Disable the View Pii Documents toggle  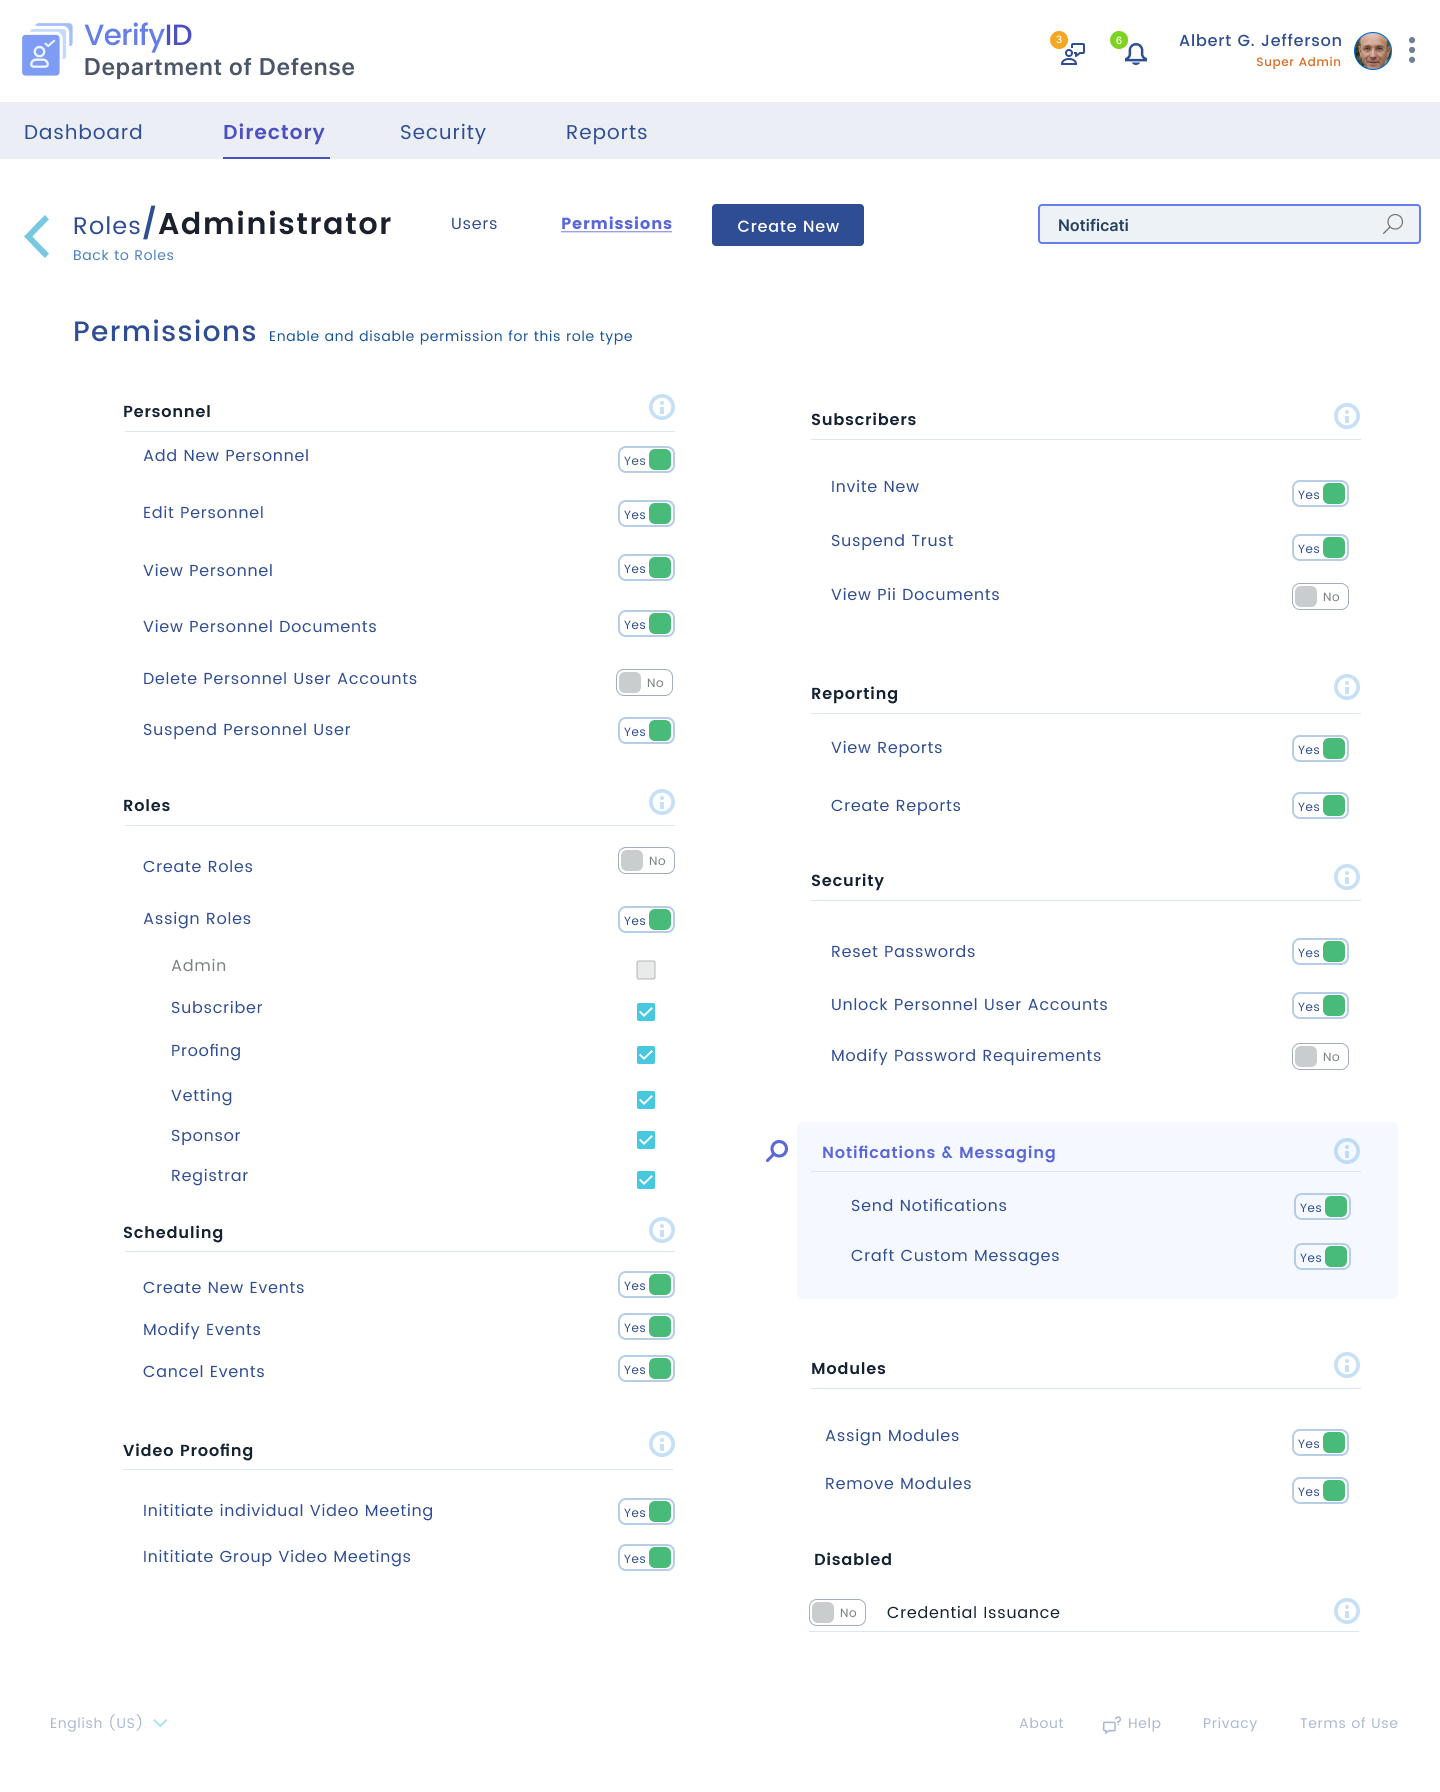click(x=1320, y=597)
